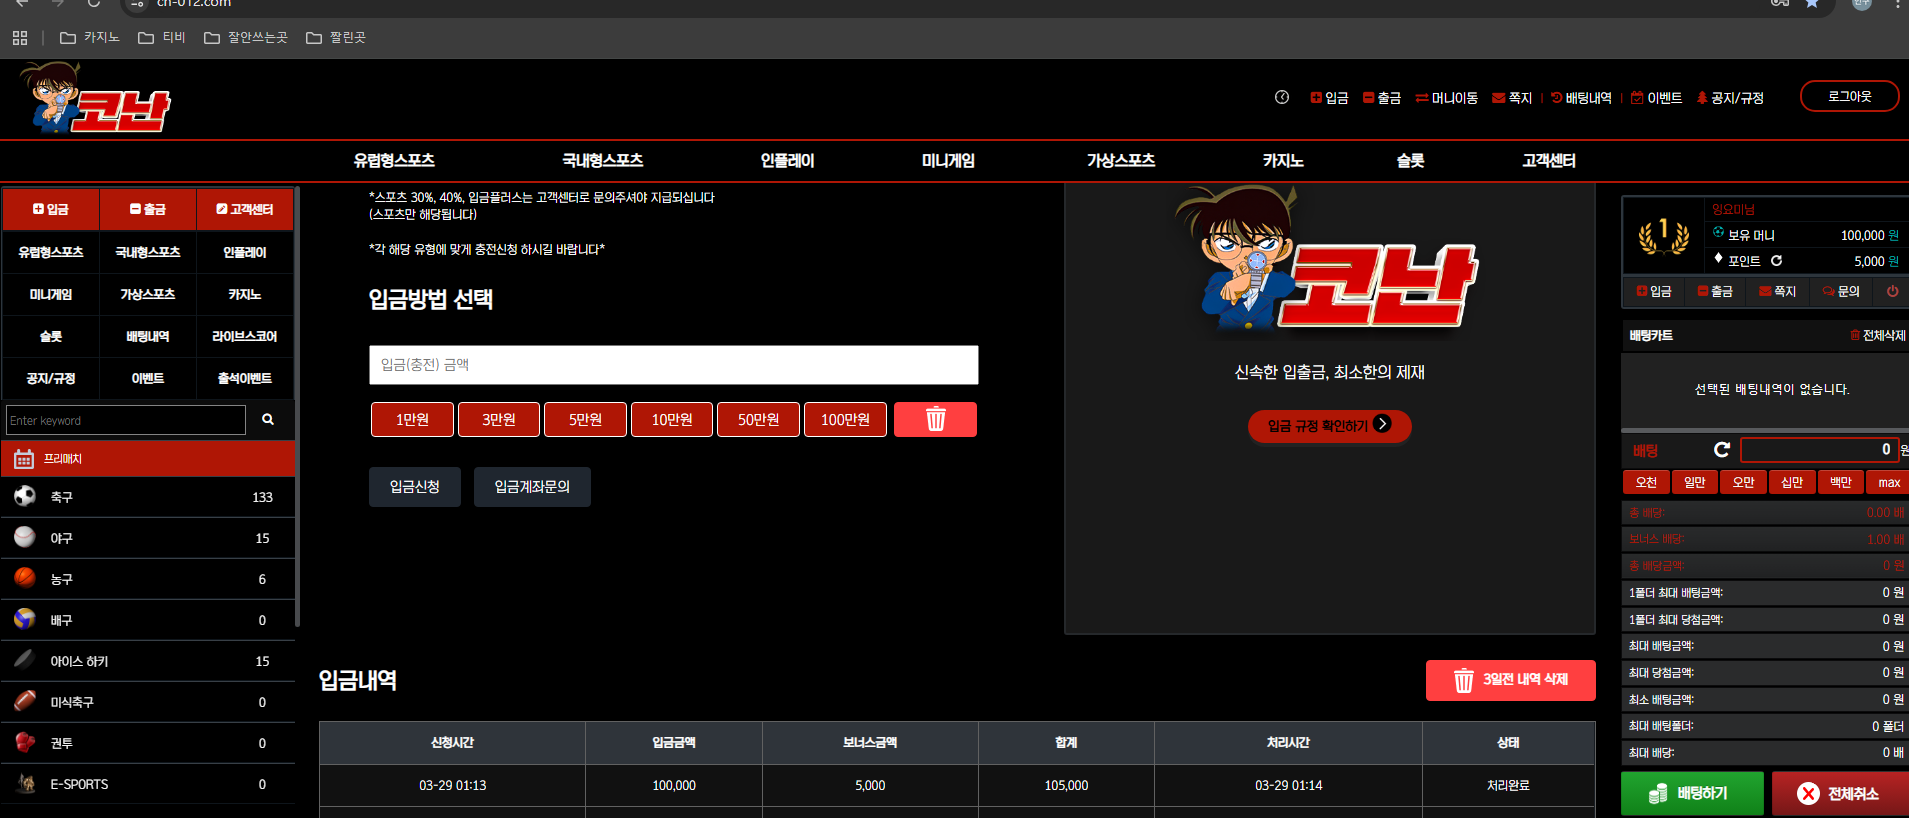The width and height of the screenshot is (1909, 818).
Task: Click 전체삭제 in the betting cart
Action: (1878, 336)
